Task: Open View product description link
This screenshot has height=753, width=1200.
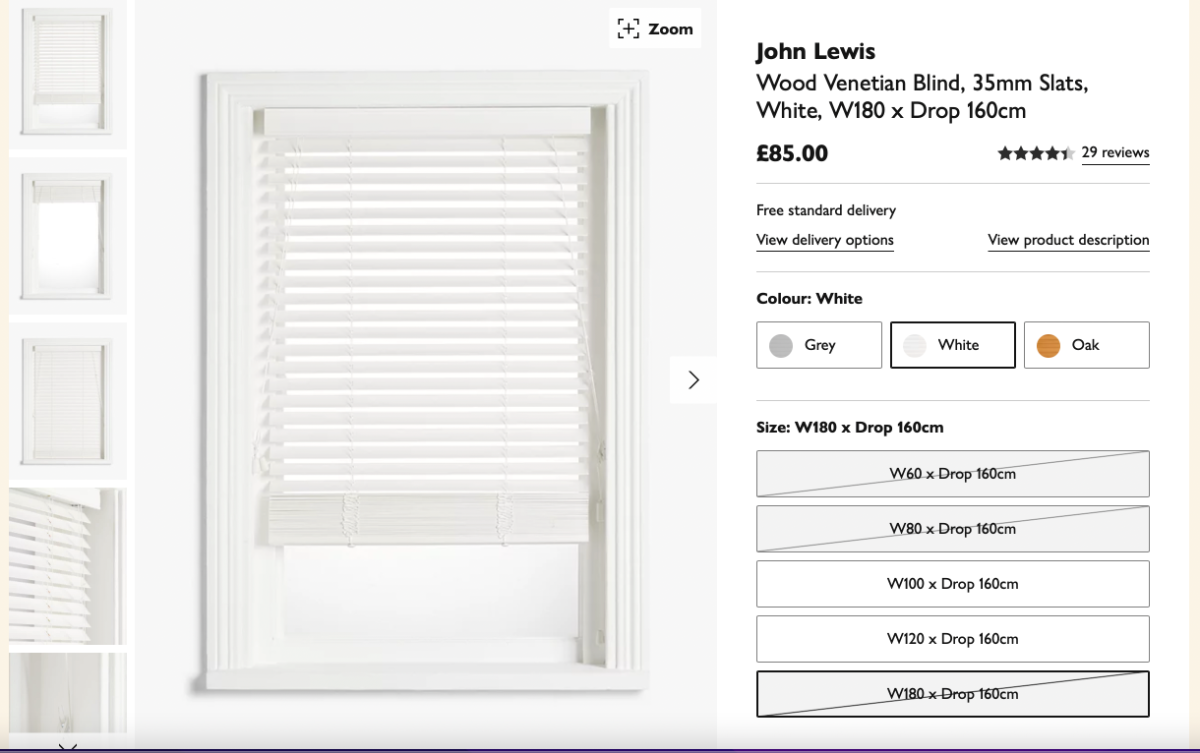Action: pyautogui.click(x=1068, y=240)
